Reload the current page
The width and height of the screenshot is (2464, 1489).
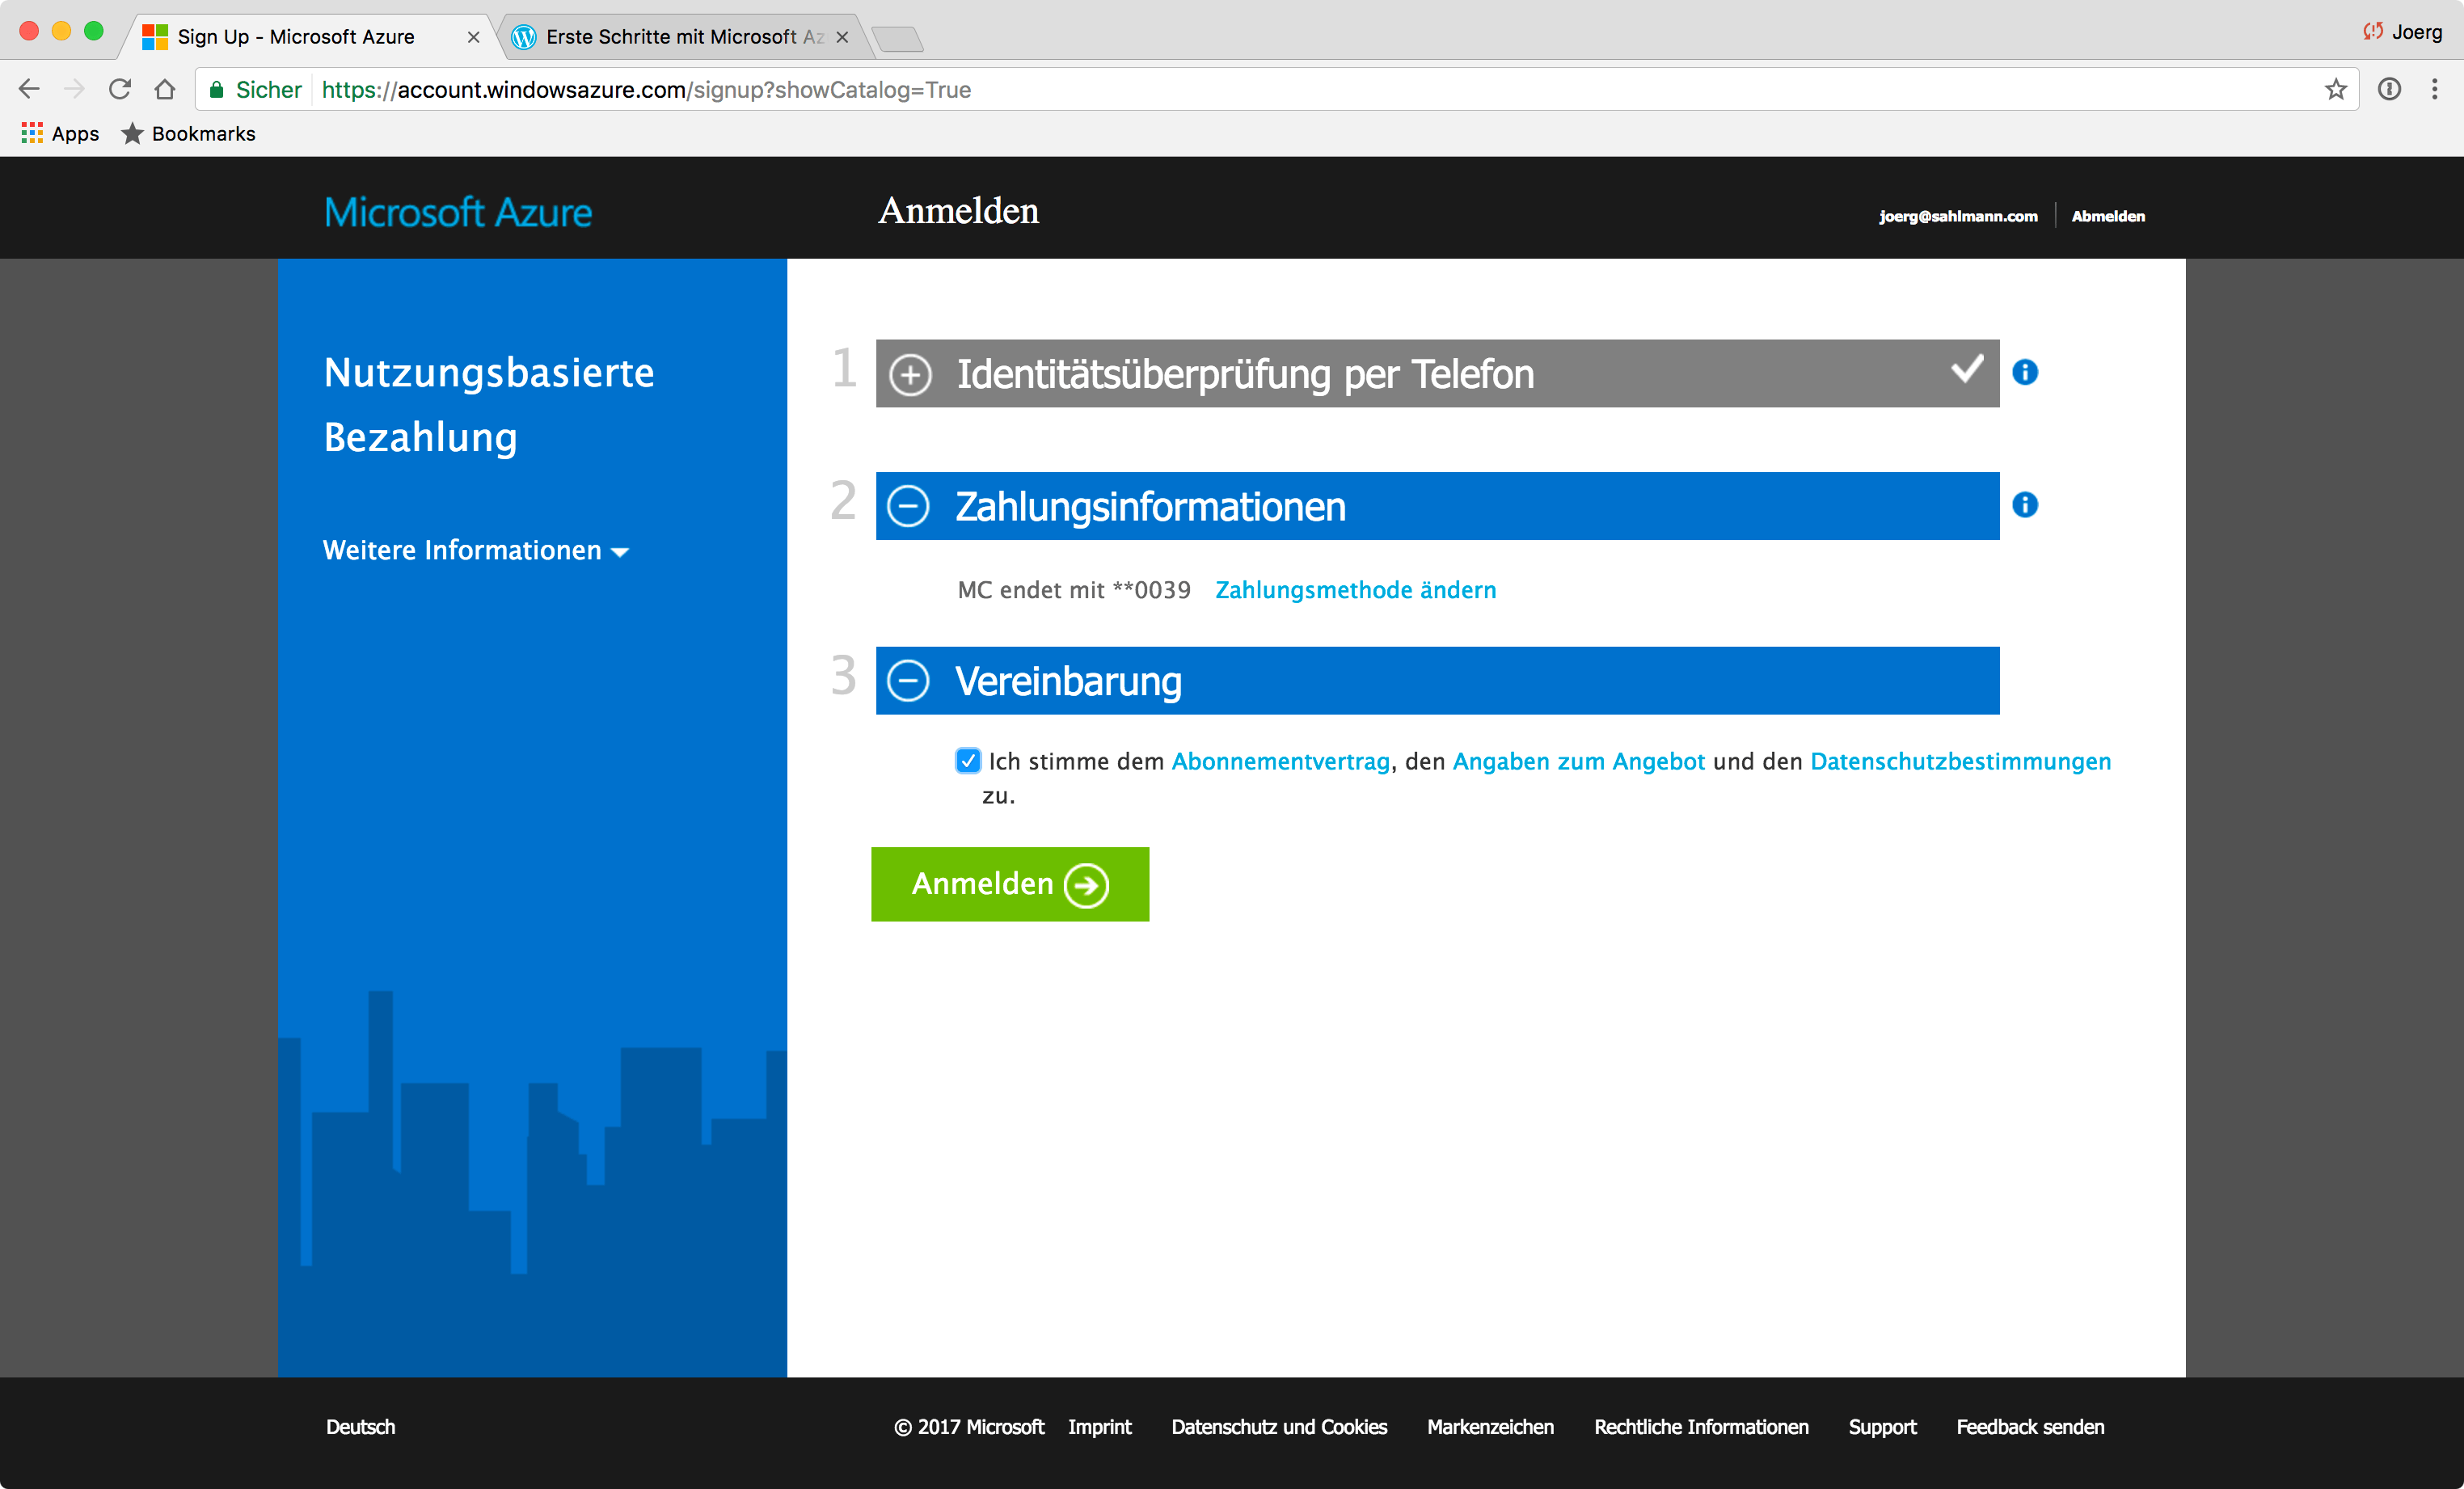point(120,90)
